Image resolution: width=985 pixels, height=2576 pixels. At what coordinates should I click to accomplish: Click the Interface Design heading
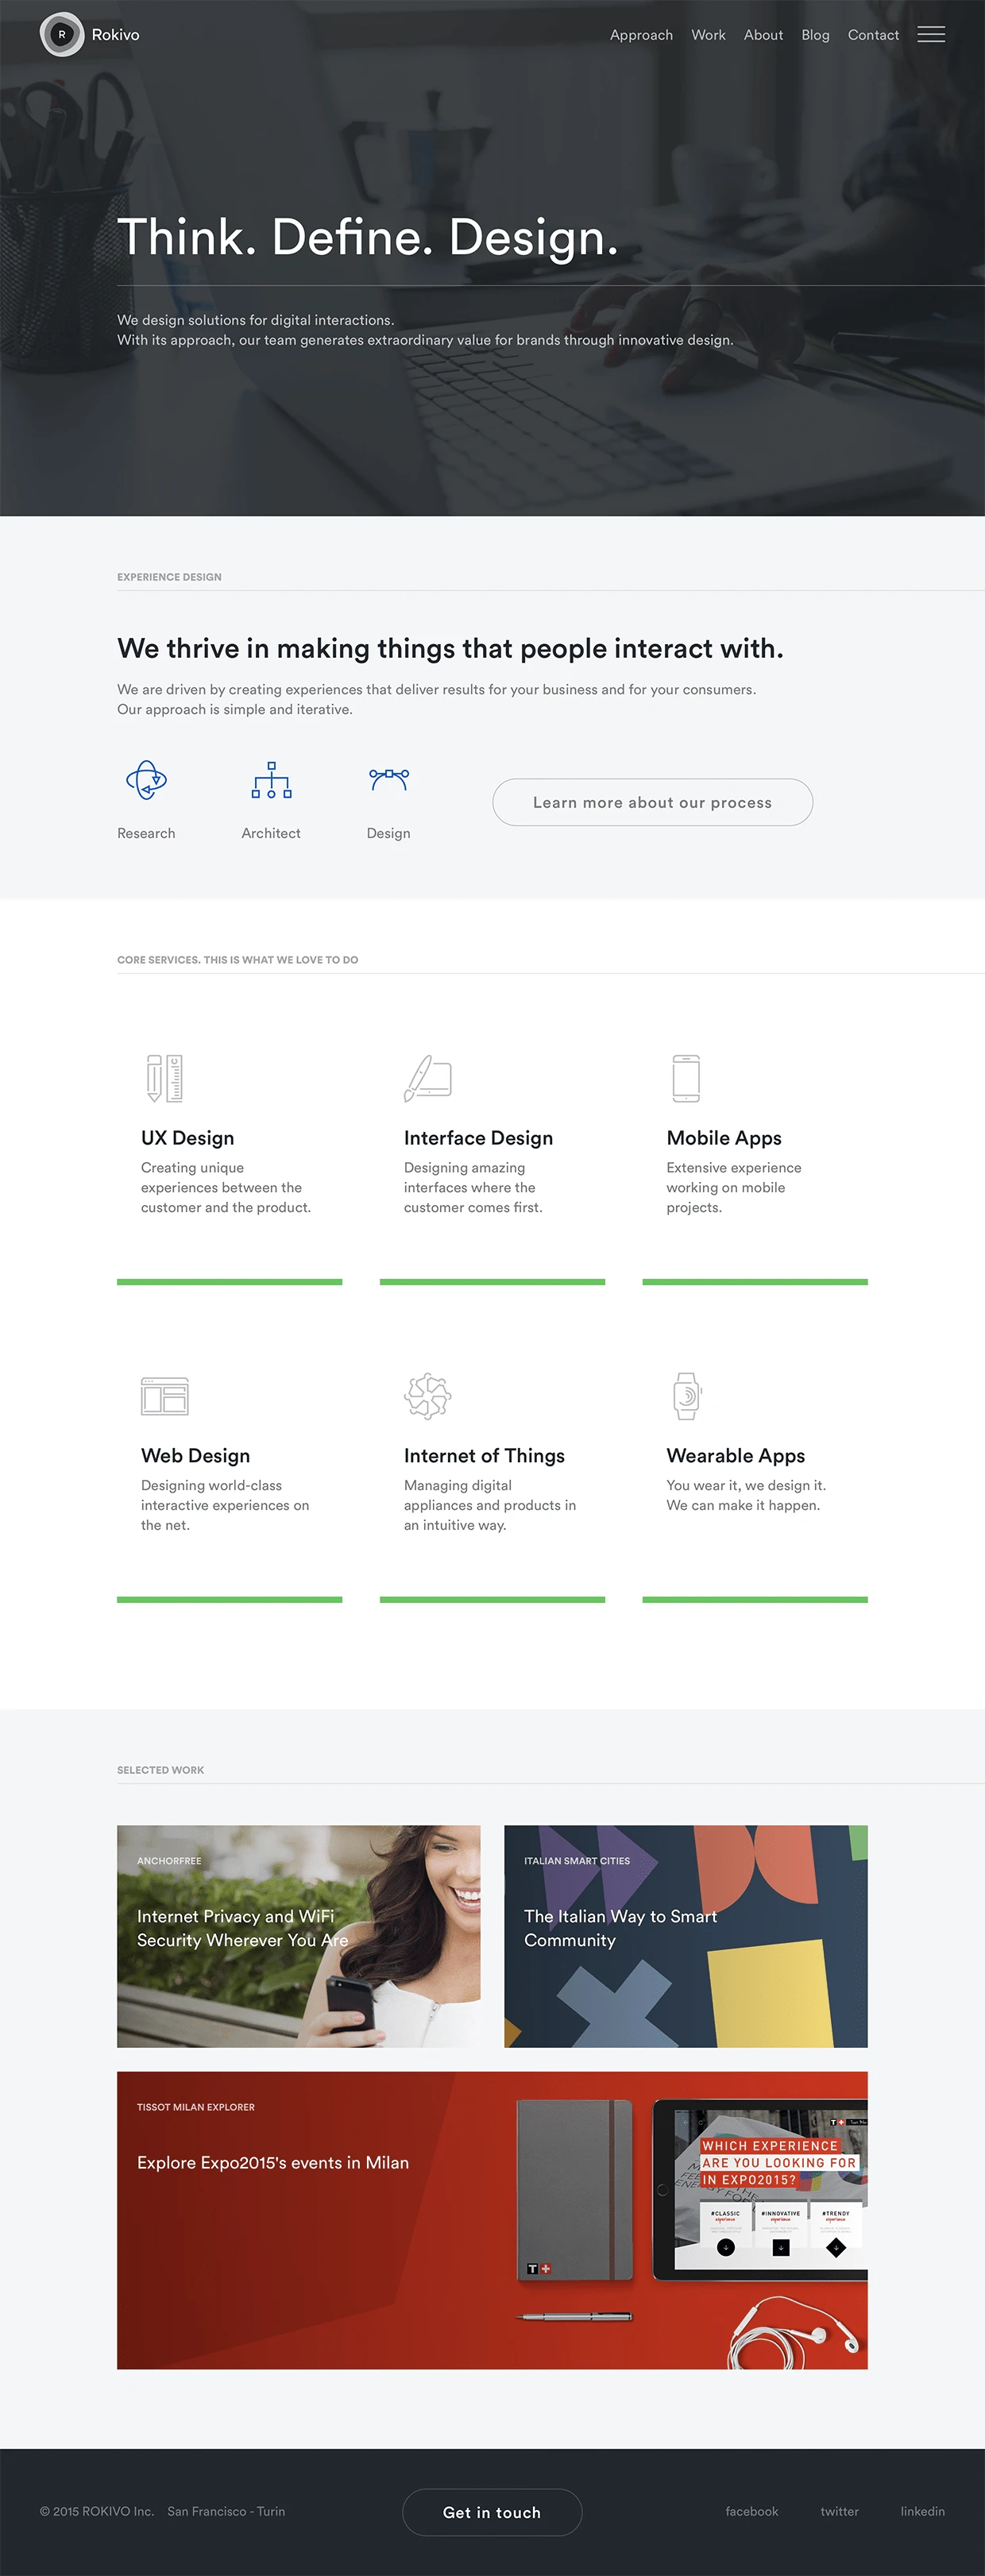[x=478, y=1138]
